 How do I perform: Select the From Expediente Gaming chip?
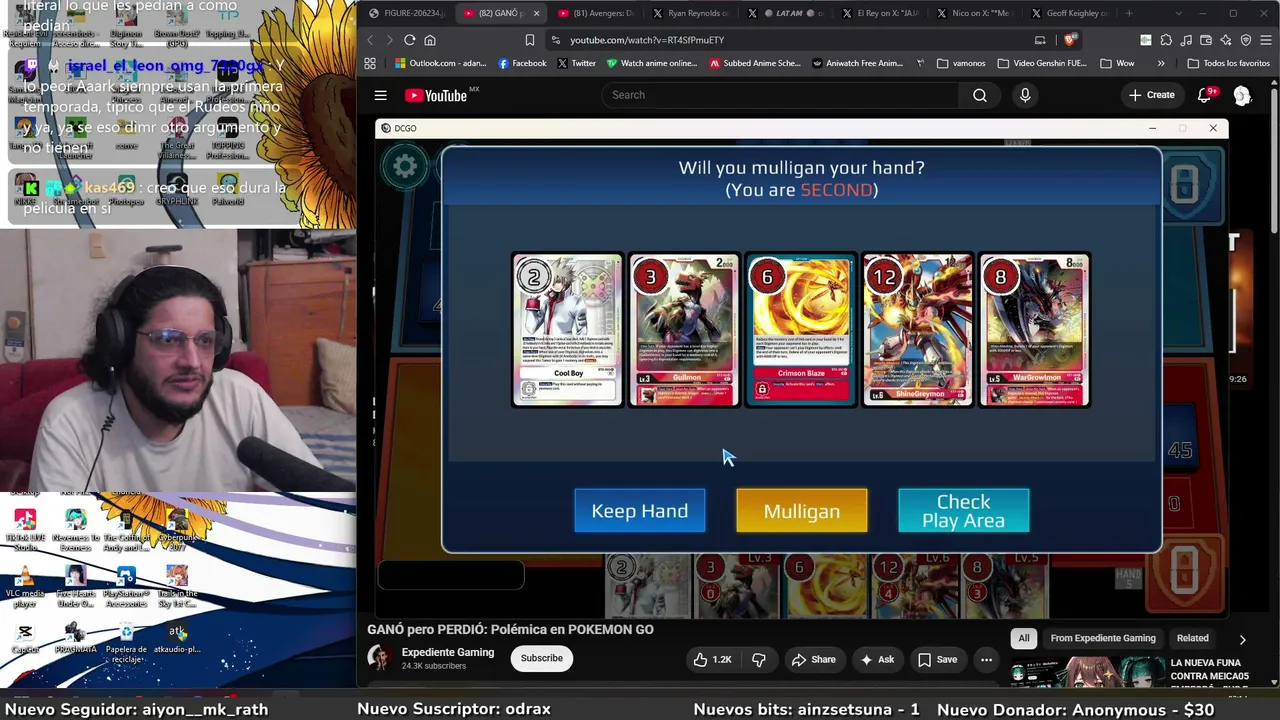click(1103, 638)
